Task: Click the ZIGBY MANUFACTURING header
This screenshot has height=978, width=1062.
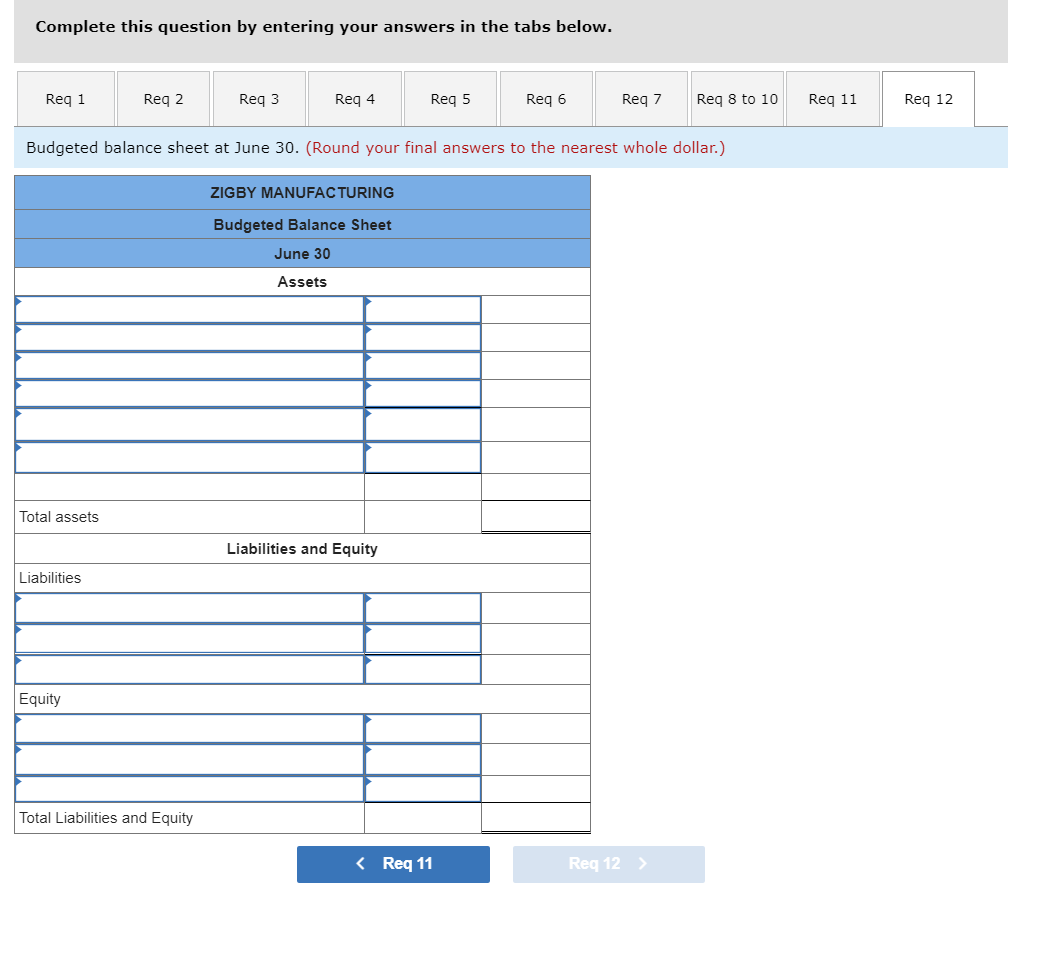Action: point(302,192)
